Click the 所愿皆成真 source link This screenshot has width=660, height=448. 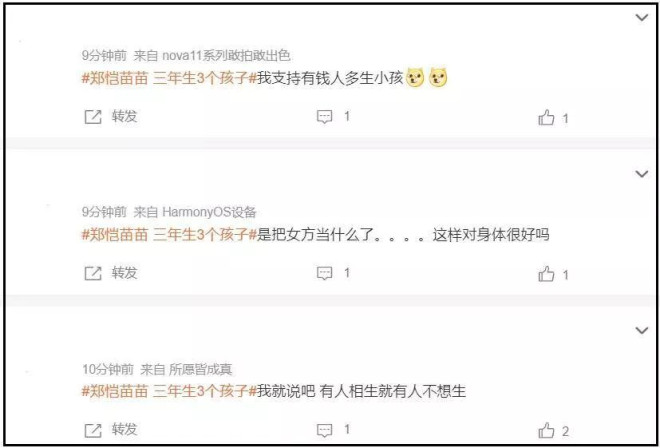pyautogui.click(x=200, y=370)
